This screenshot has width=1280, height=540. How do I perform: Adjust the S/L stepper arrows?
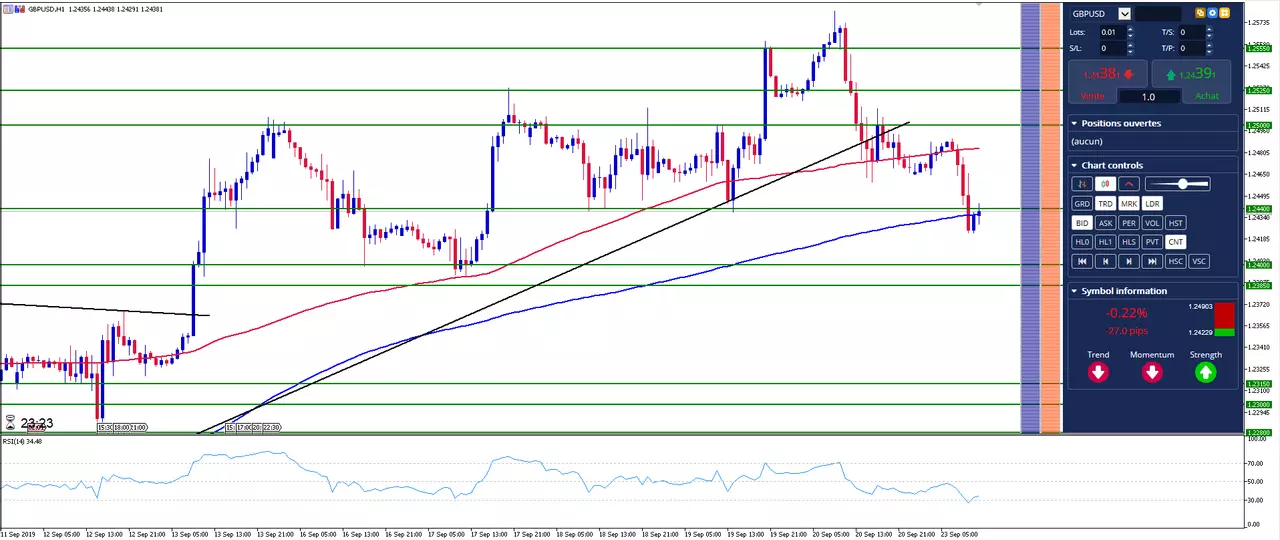[1130, 48]
